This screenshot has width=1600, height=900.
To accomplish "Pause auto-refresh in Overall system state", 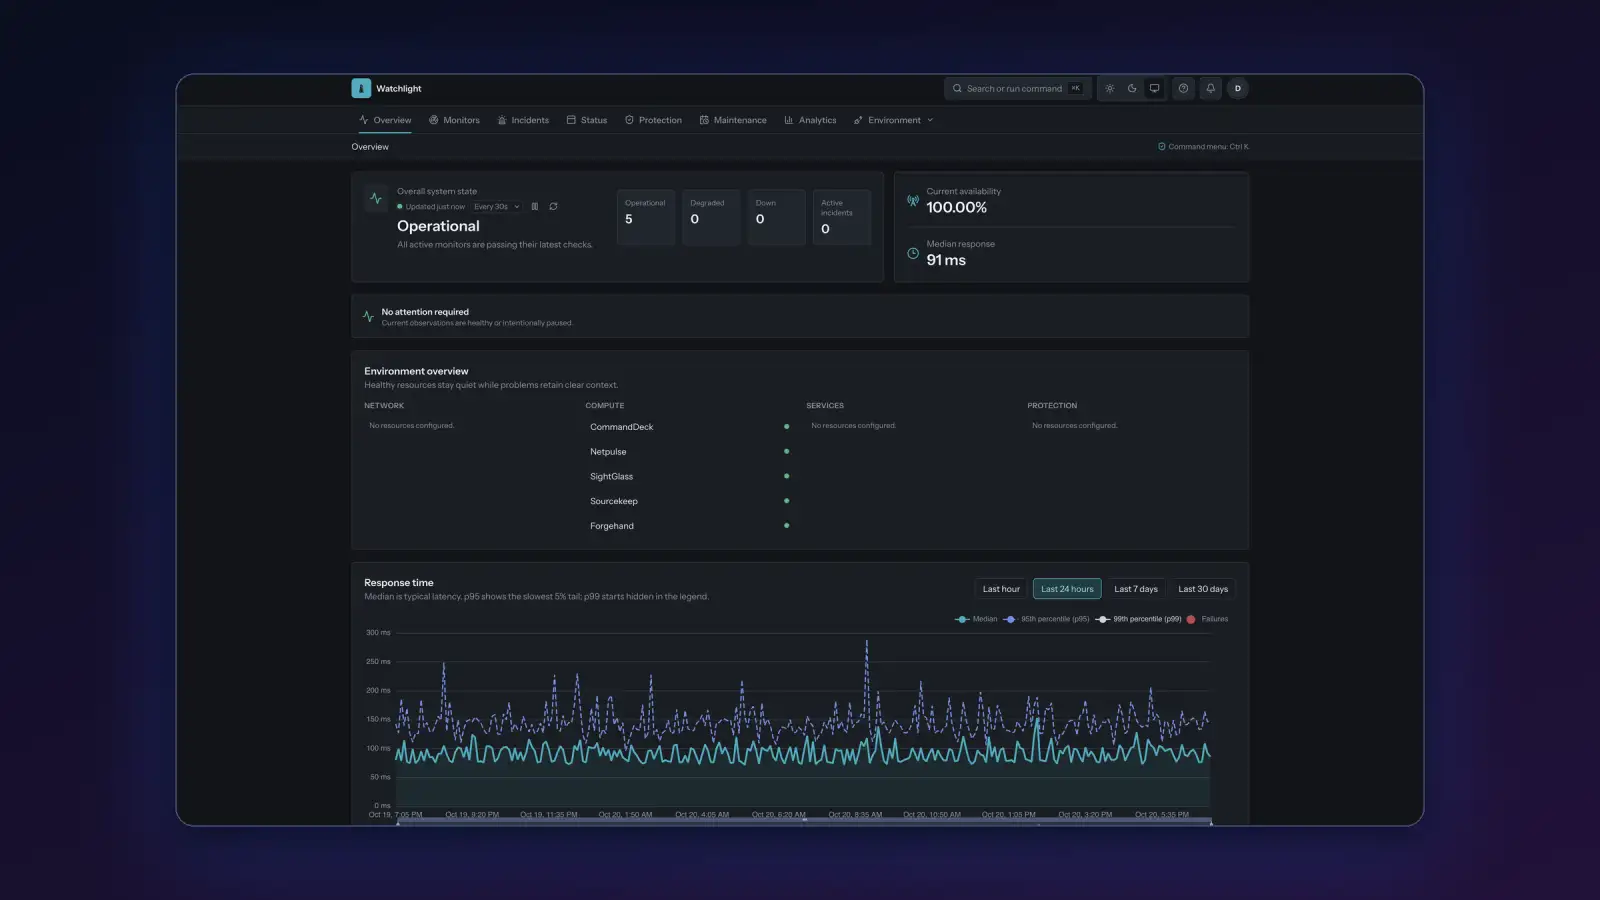I will (x=535, y=207).
